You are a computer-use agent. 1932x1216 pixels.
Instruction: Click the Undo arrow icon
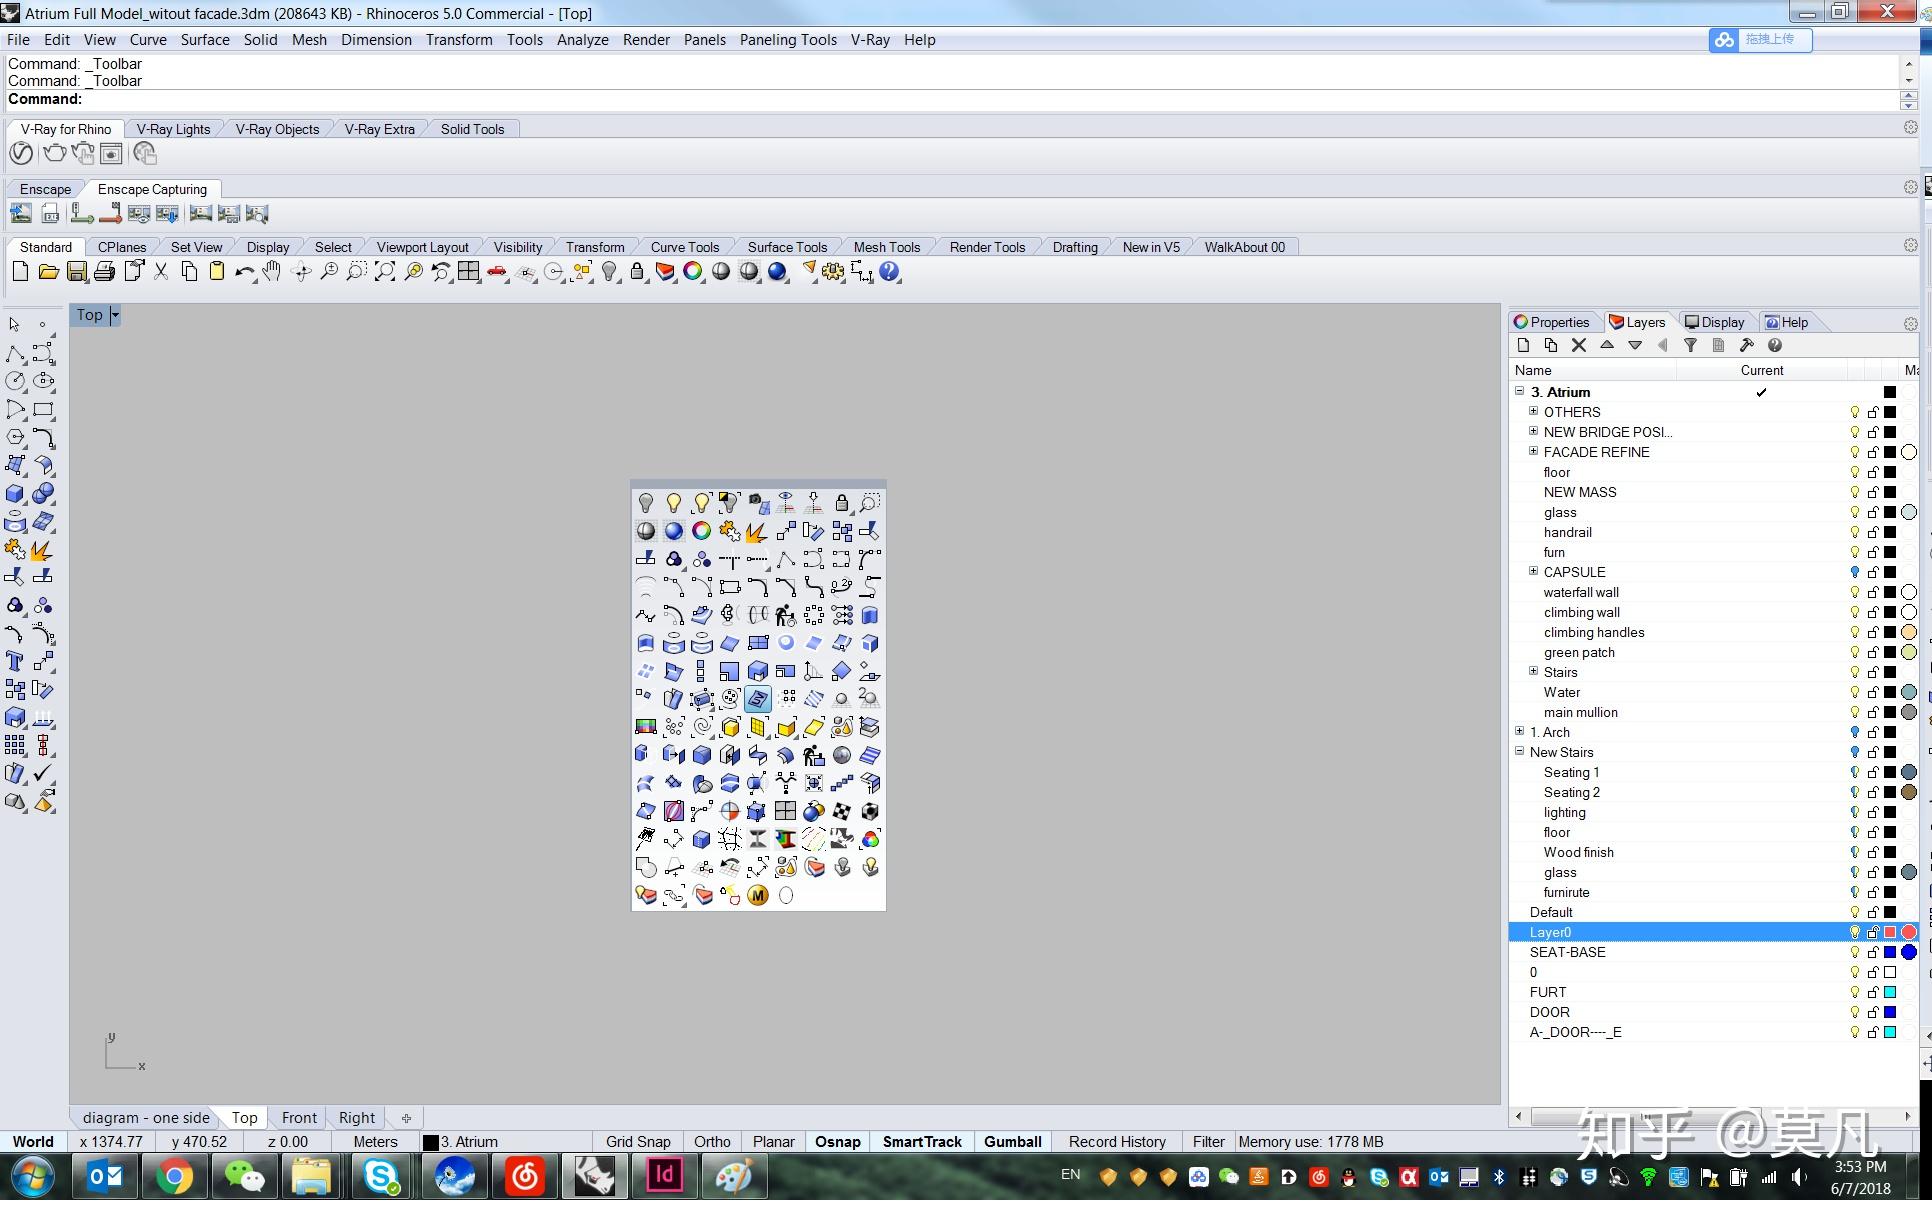click(x=244, y=272)
